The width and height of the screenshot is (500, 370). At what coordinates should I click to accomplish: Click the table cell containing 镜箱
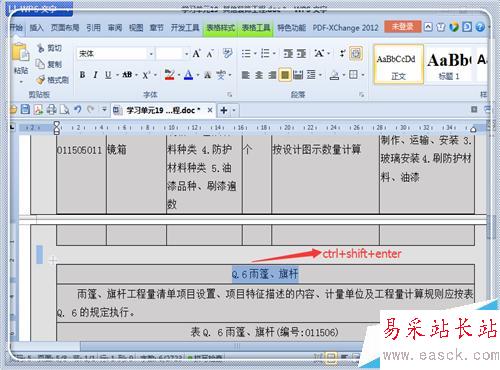pyautogui.click(x=136, y=174)
